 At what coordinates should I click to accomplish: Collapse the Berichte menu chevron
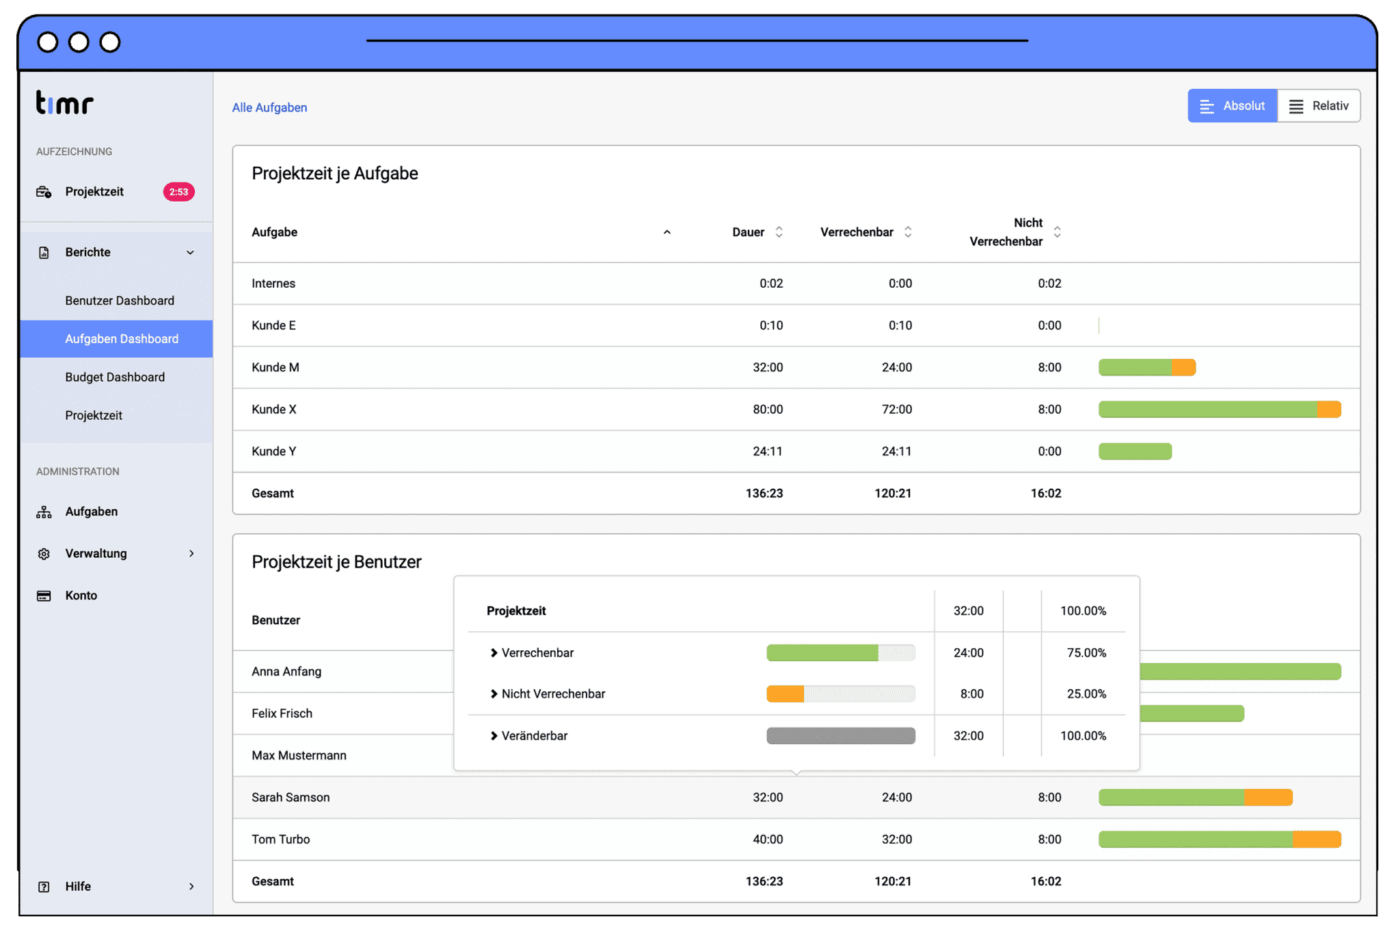coord(190,253)
